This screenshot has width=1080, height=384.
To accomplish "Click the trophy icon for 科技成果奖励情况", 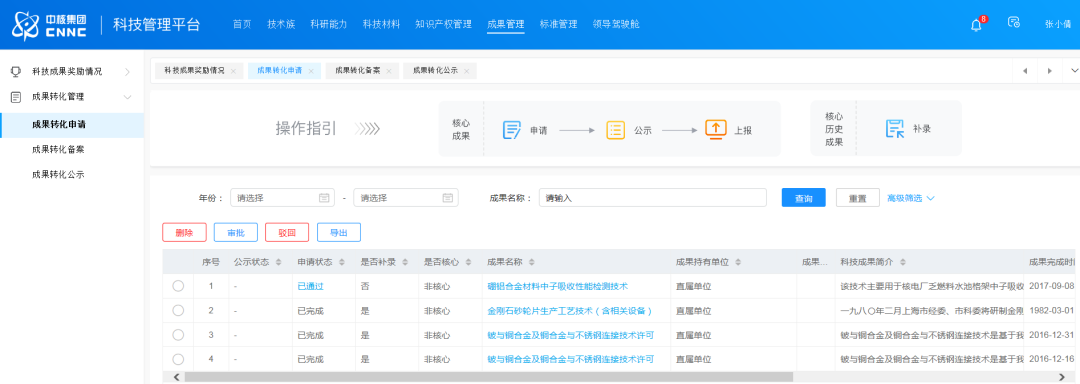I will pos(16,71).
